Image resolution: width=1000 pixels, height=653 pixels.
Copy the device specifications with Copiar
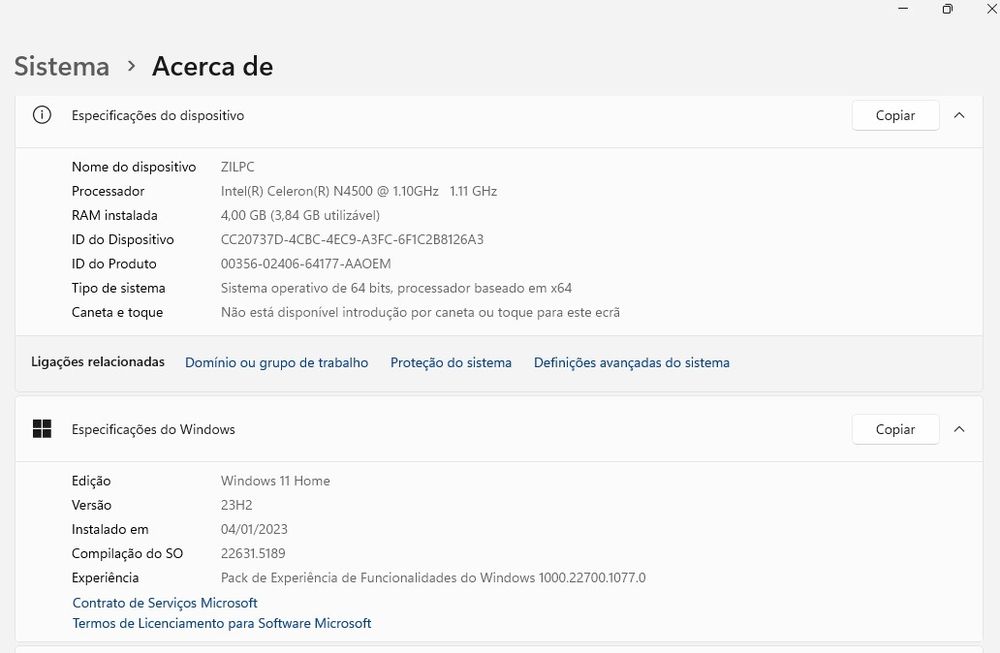click(895, 115)
